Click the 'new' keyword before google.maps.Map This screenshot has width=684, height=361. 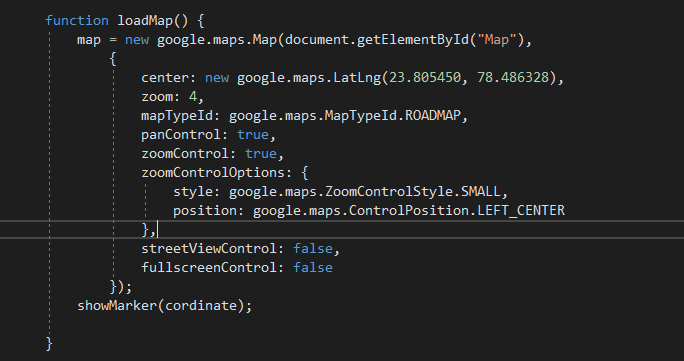pyautogui.click(x=137, y=40)
